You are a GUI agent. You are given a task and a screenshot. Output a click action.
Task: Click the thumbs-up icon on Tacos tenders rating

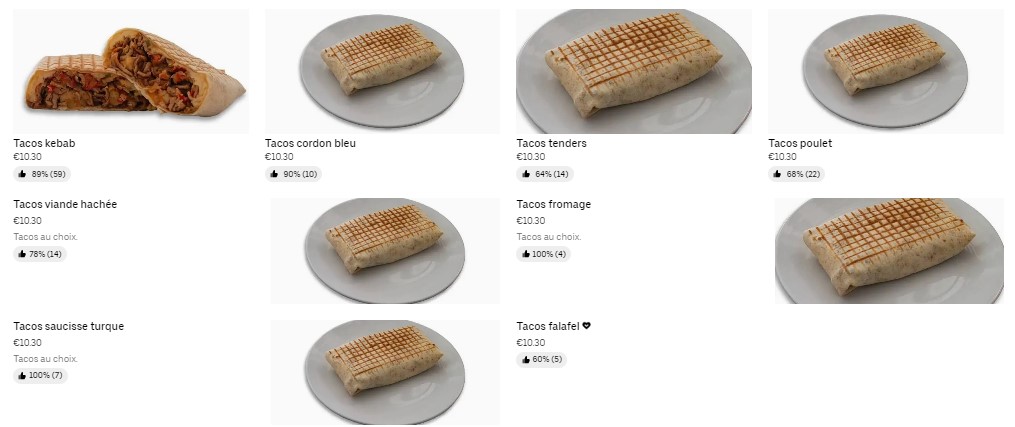(x=526, y=174)
